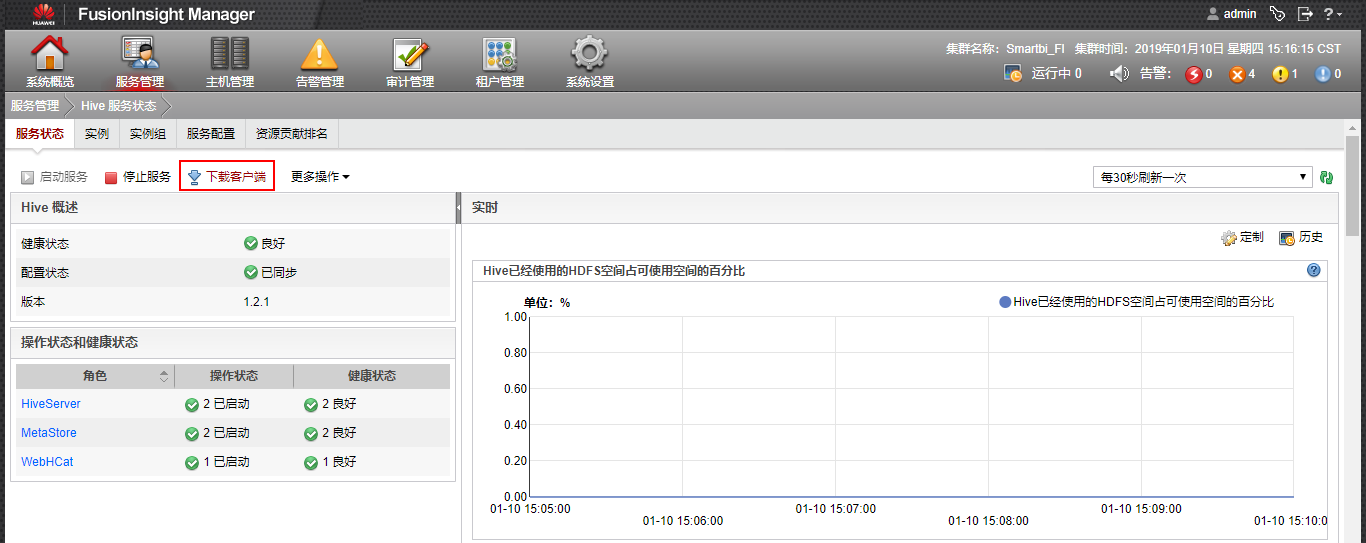This screenshot has width=1366, height=543.
Task: Click the 操作状态 column header
Action: tap(234, 376)
